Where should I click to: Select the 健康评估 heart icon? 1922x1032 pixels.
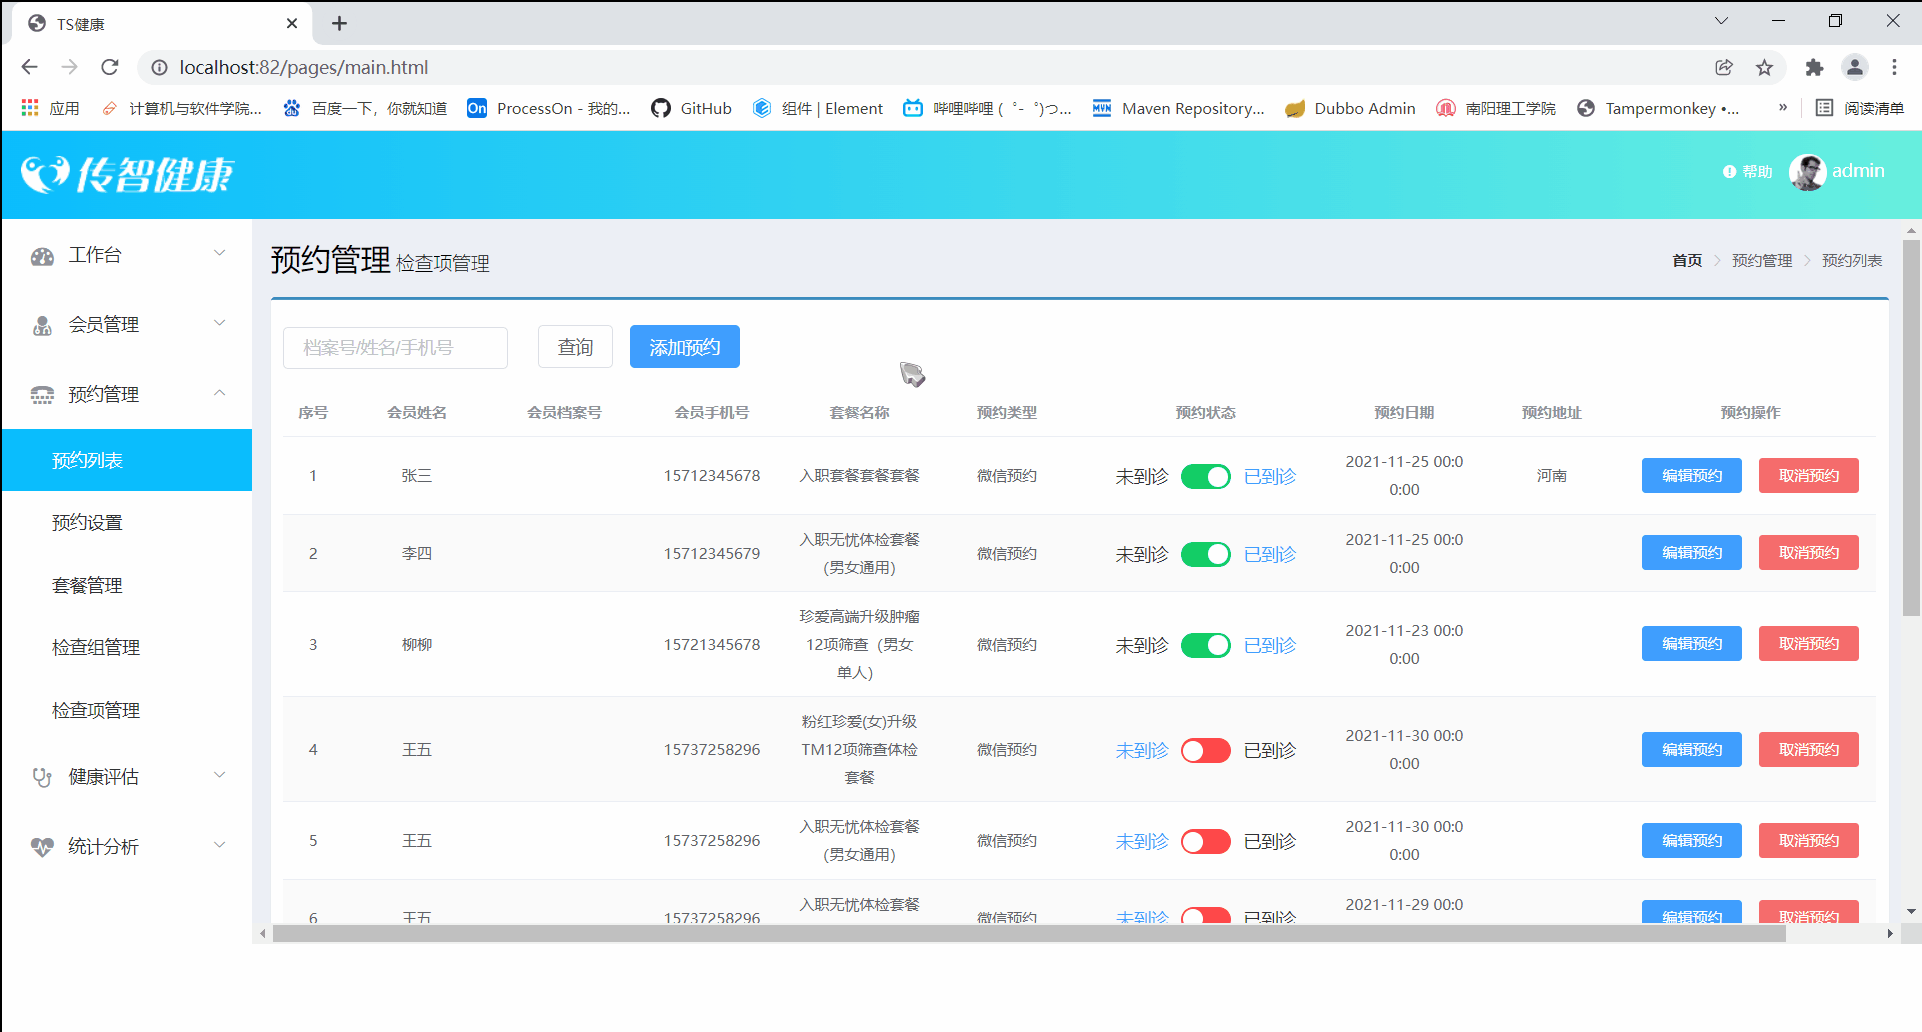pos(42,776)
